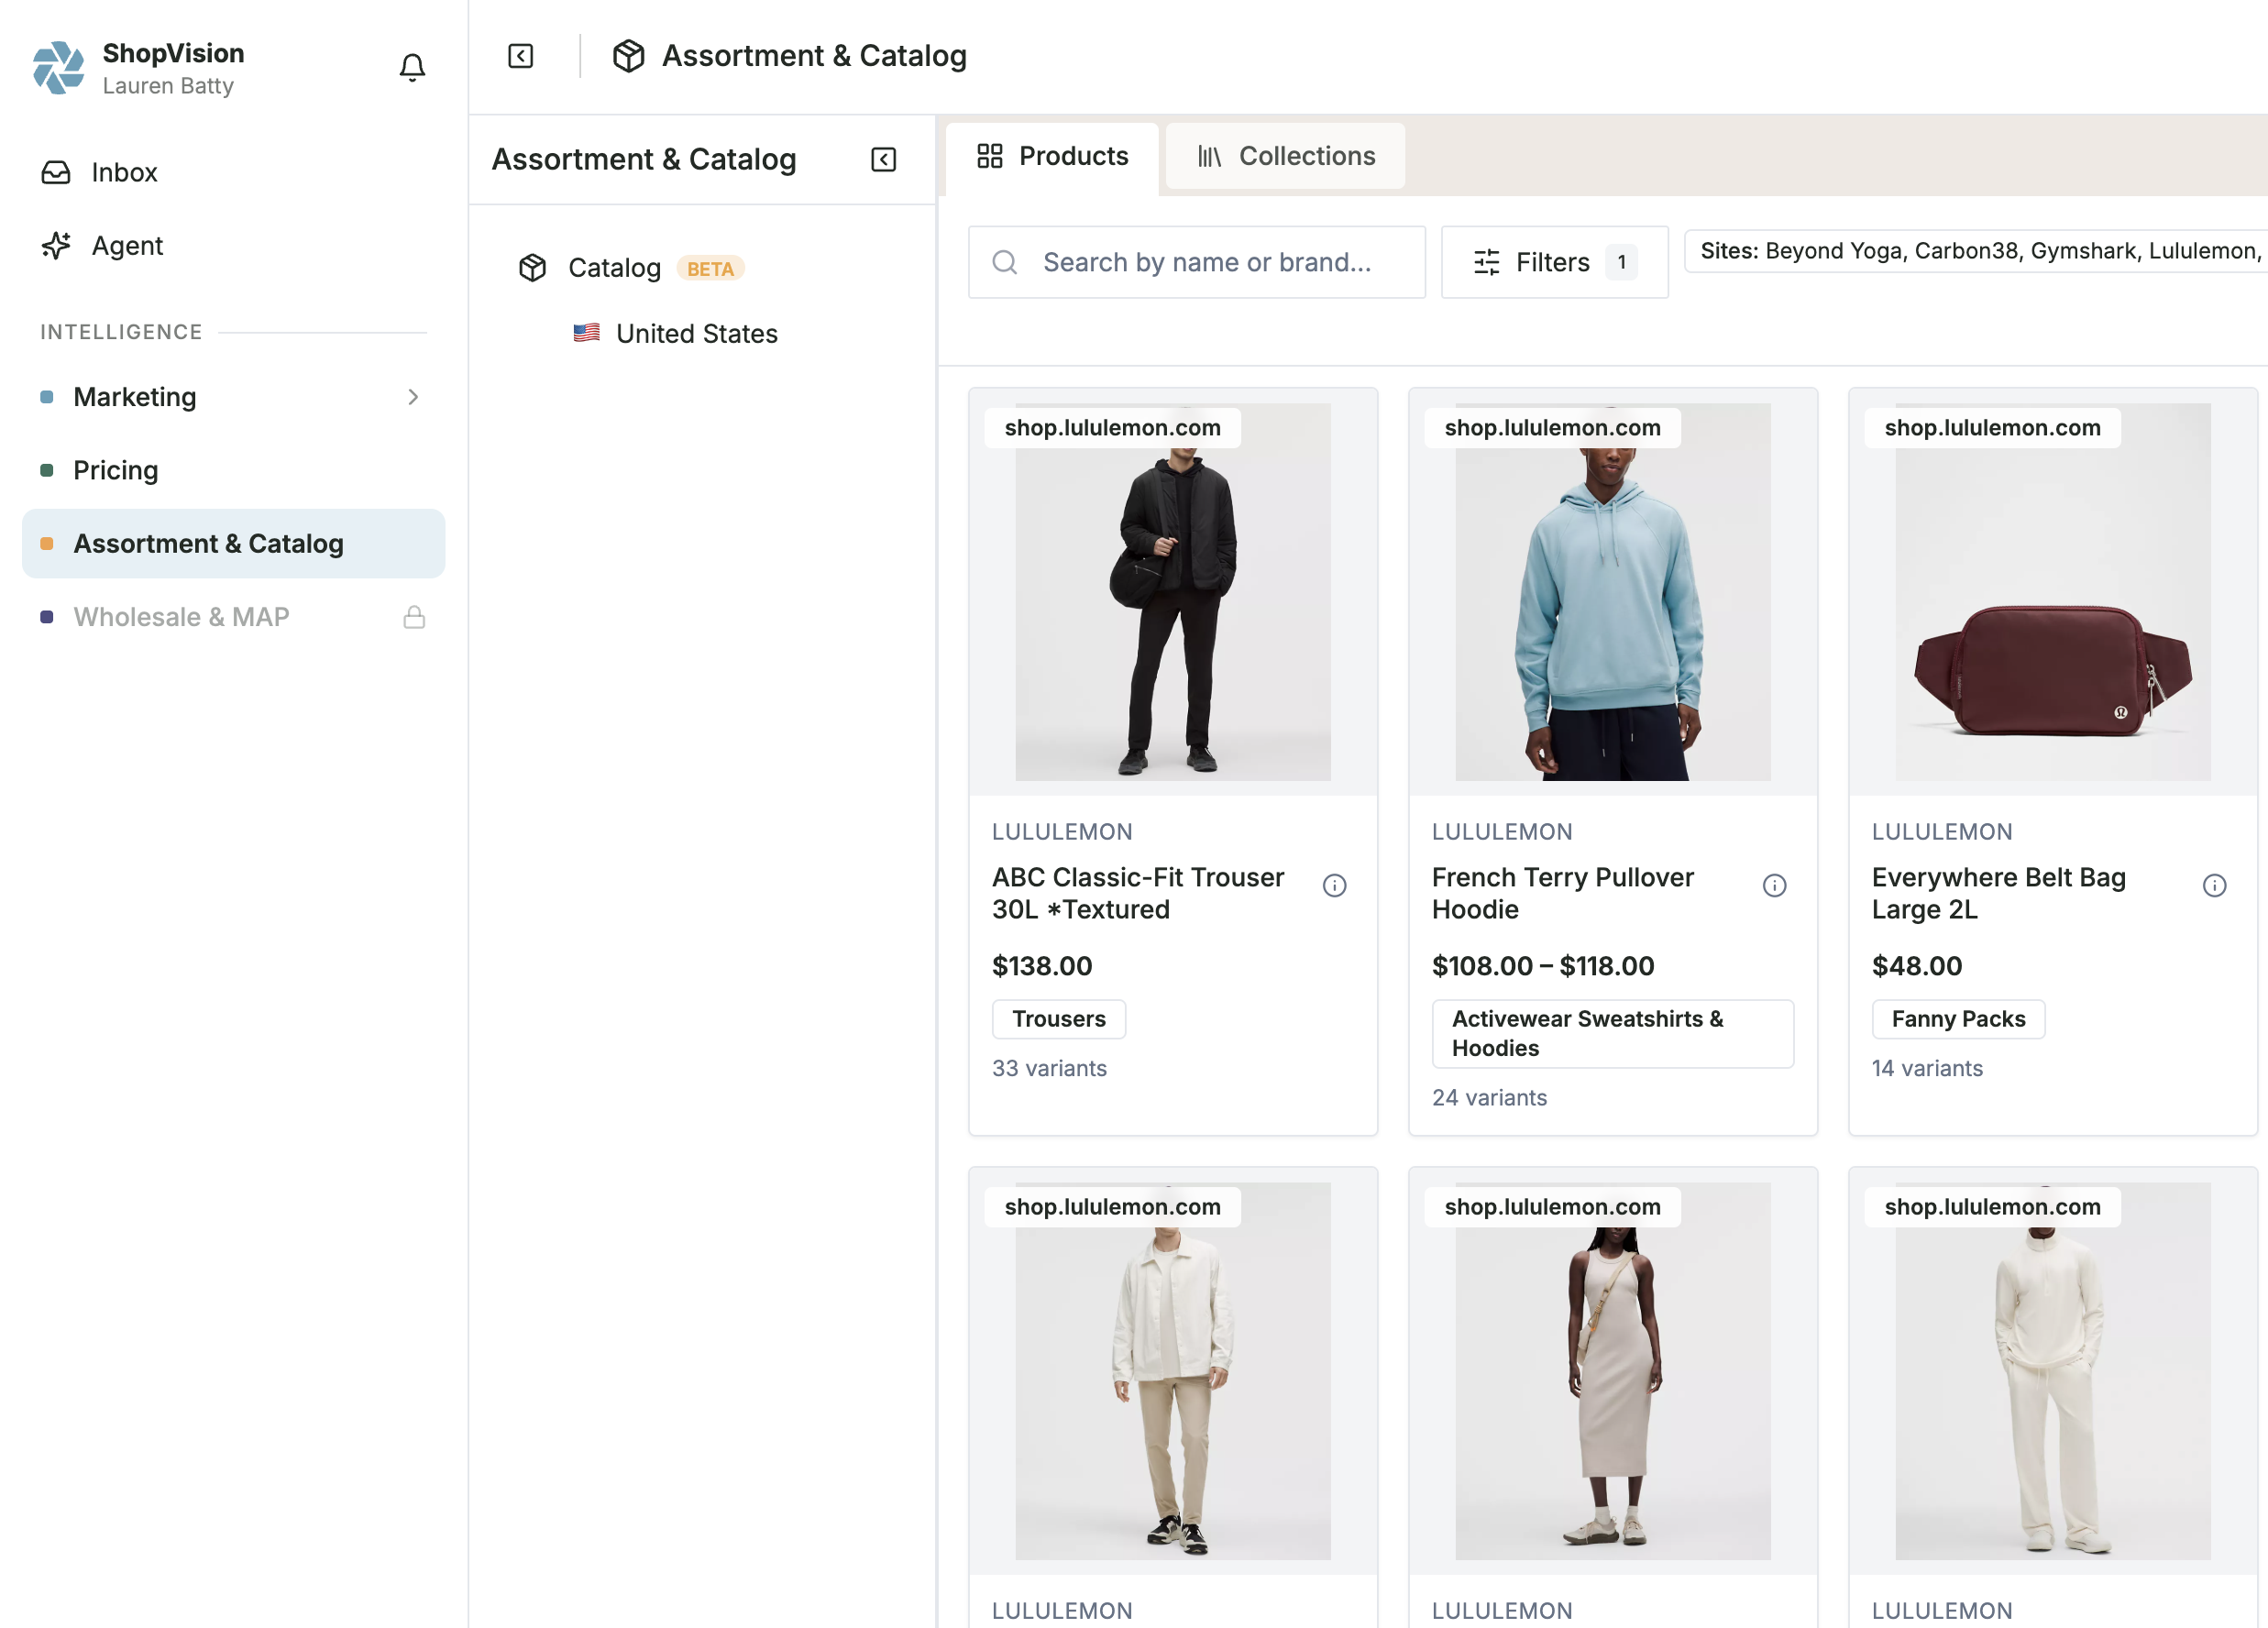The image size is (2268, 1628).
Task: Switch to the Collections tab
Action: pos(1286,156)
